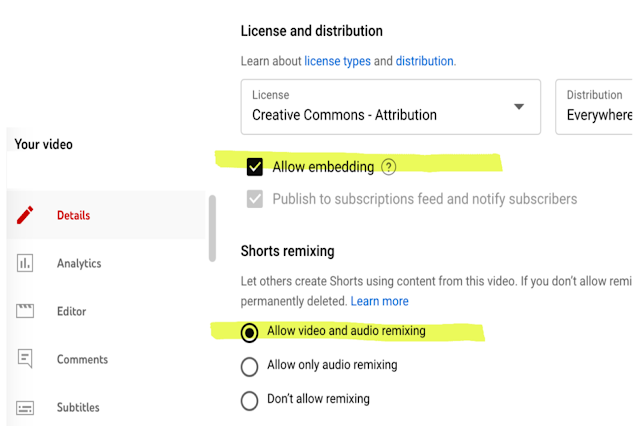
Task: Follow the distribution link
Action: tap(424, 61)
